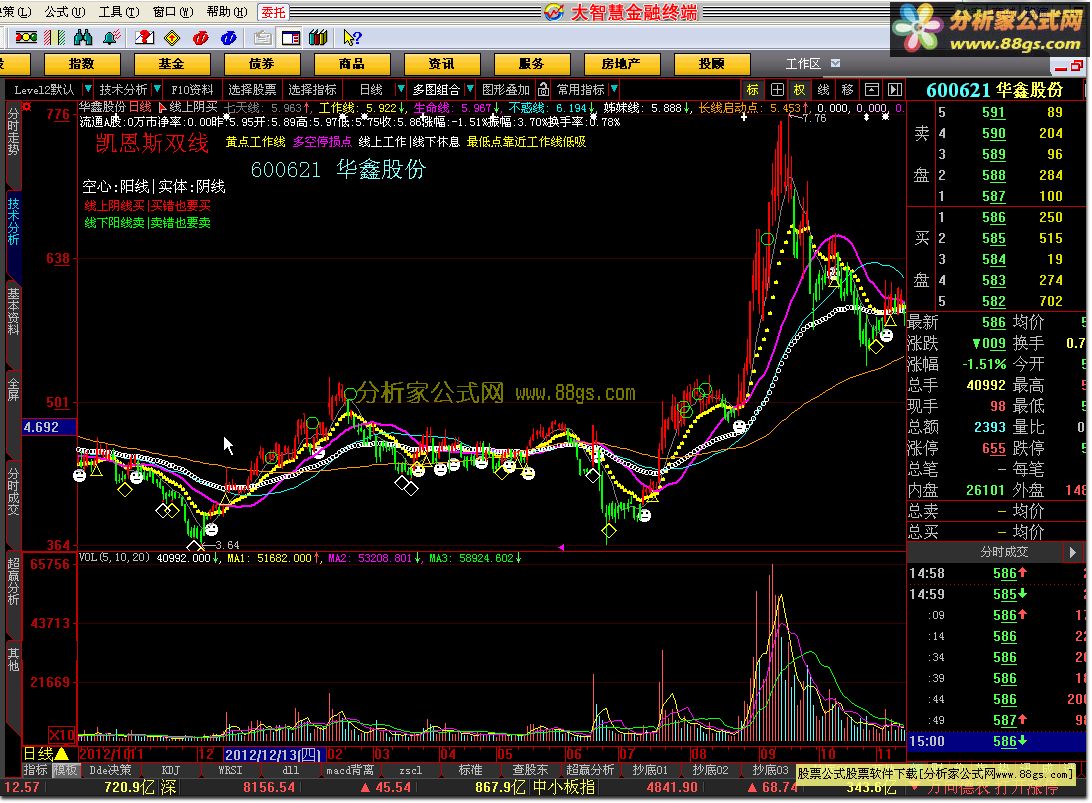Screen dimensions: 1092x803
Task: Open the 常用指标 dropdown arrow
Action: tap(614, 89)
